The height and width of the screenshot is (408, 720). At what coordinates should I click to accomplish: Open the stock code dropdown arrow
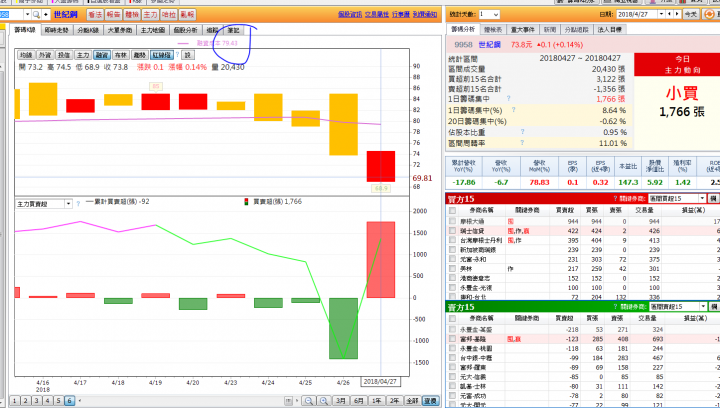tap(27, 15)
